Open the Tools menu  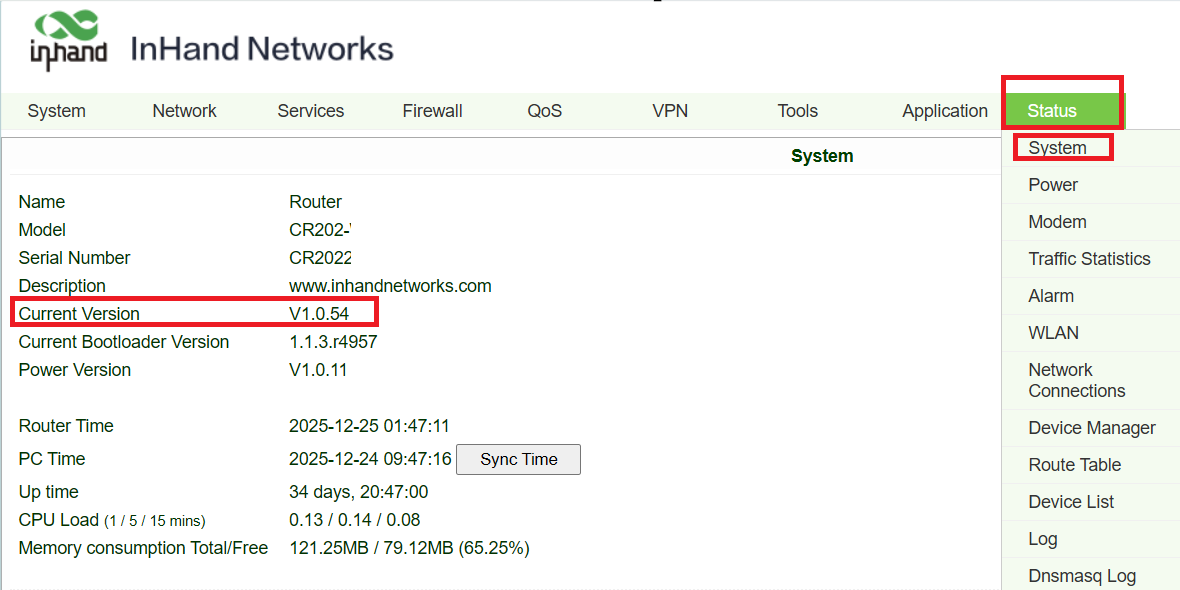point(797,111)
